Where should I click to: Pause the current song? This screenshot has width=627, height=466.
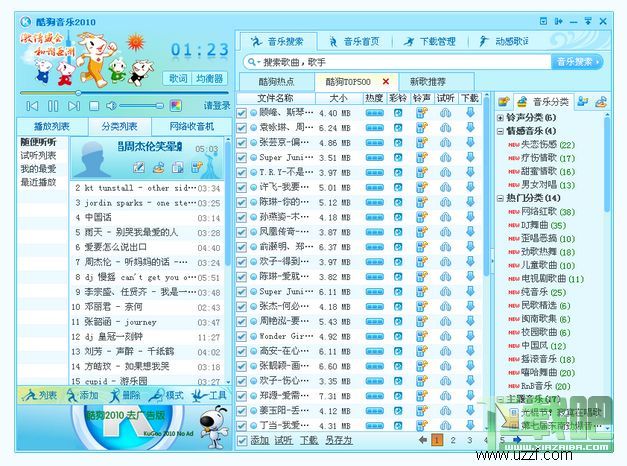(53, 106)
